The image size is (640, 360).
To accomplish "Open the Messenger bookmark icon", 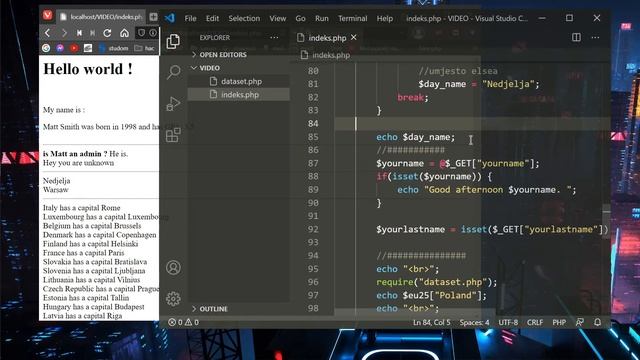I will (60, 48).
